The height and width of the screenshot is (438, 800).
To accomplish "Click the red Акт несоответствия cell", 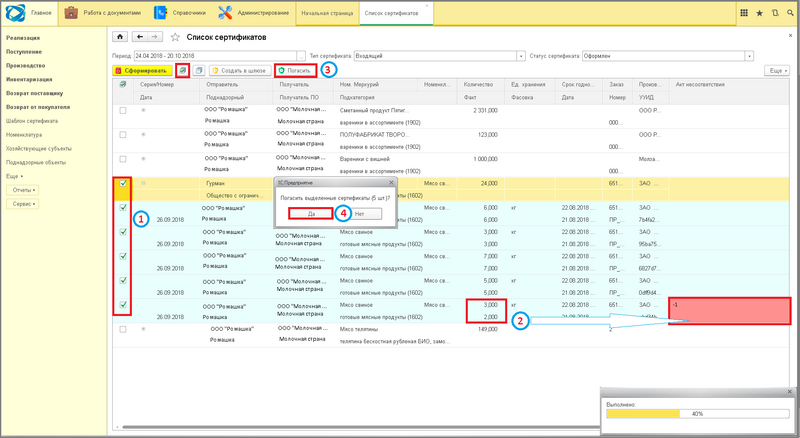I will click(x=730, y=311).
